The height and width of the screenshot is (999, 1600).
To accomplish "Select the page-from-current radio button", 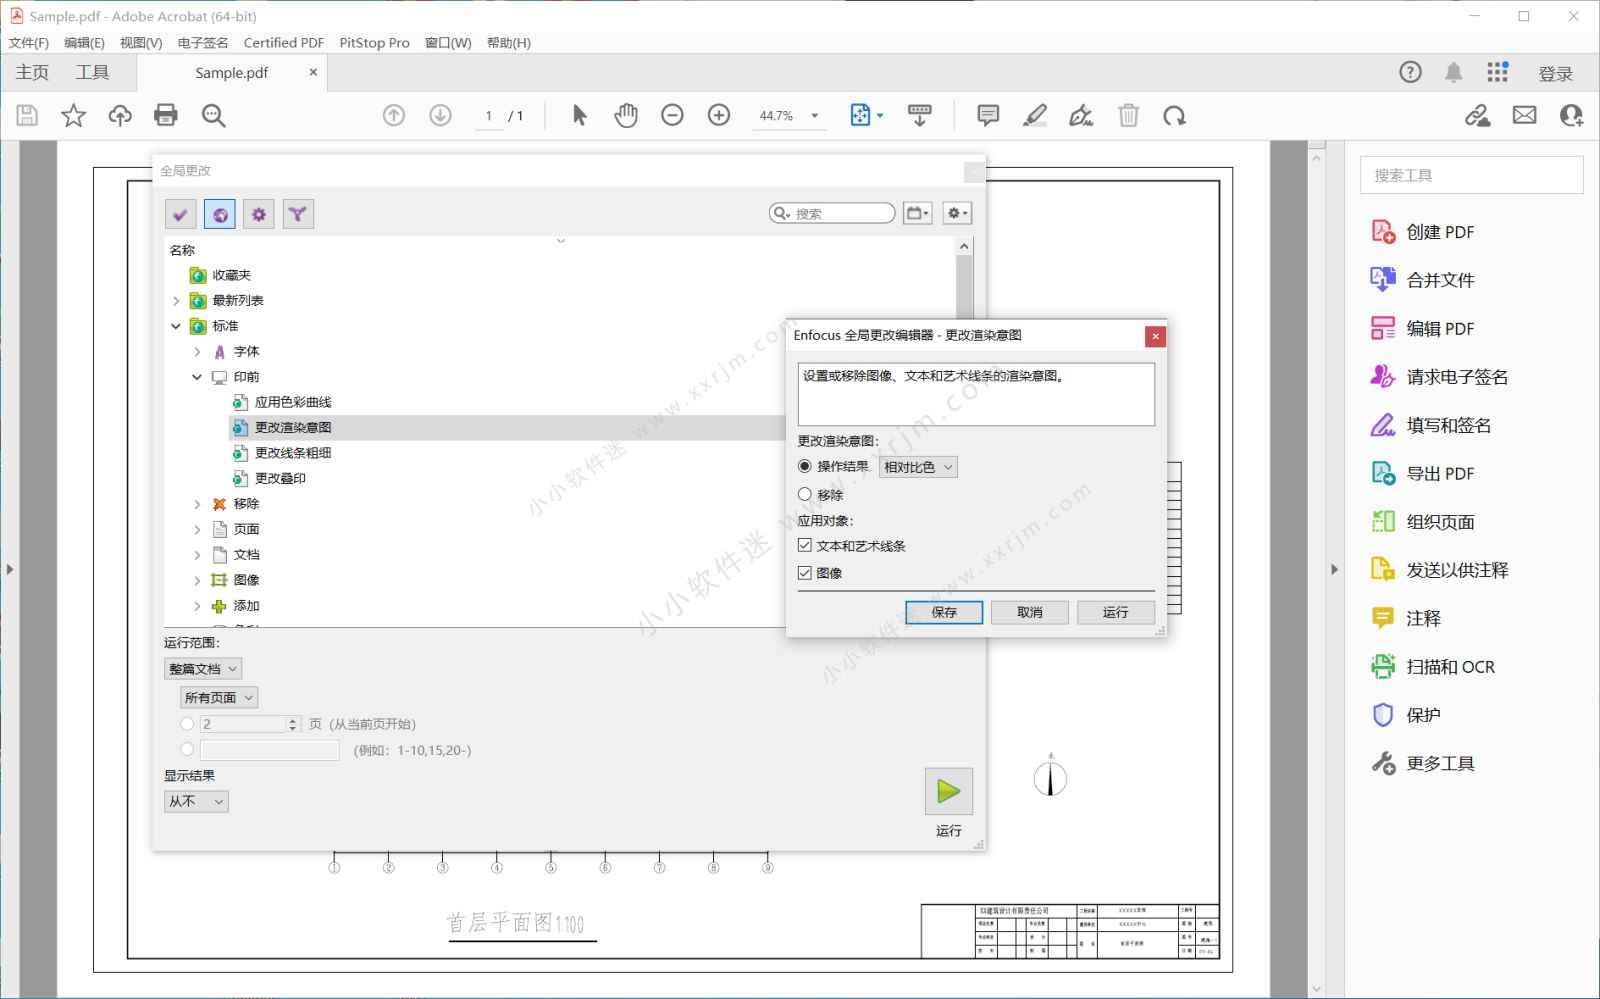I will (x=187, y=724).
